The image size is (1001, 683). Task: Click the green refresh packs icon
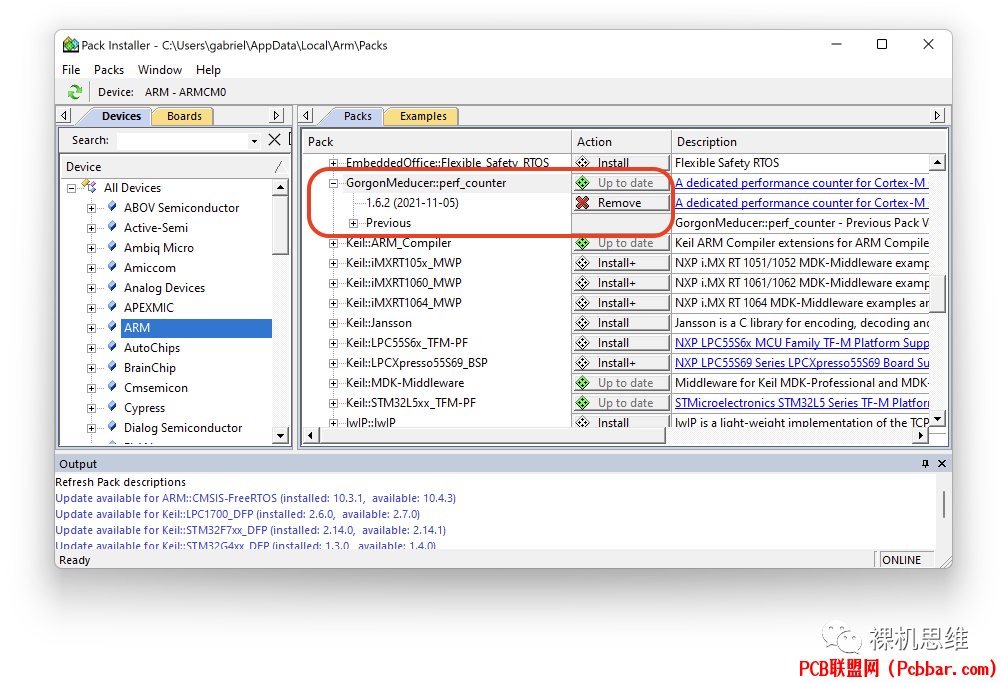click(x=75, y=92)
